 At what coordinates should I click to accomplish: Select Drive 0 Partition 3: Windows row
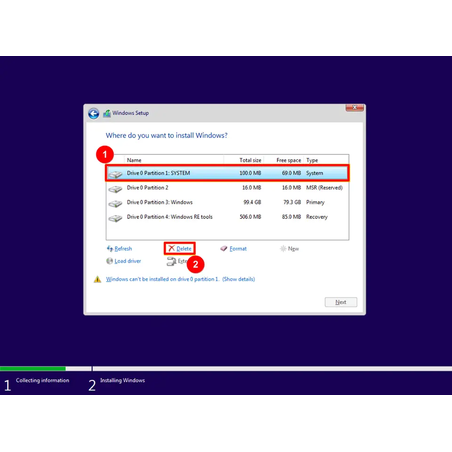point(228,202)
